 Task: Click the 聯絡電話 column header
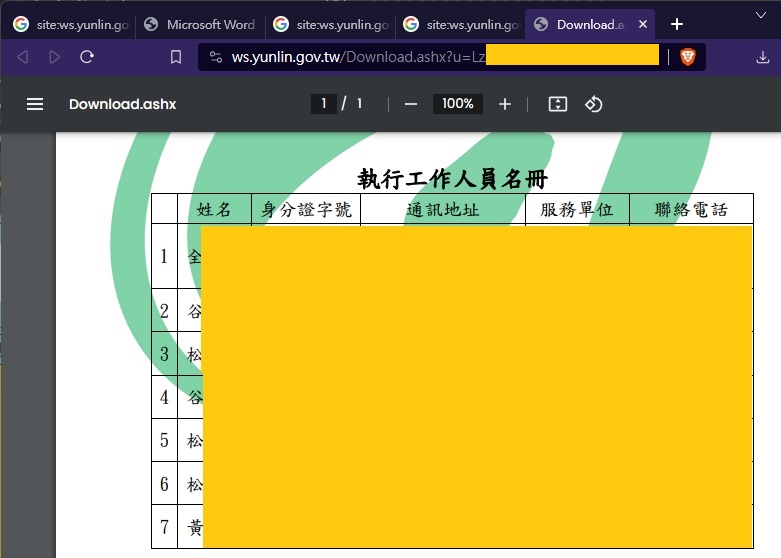pos(691,209)
